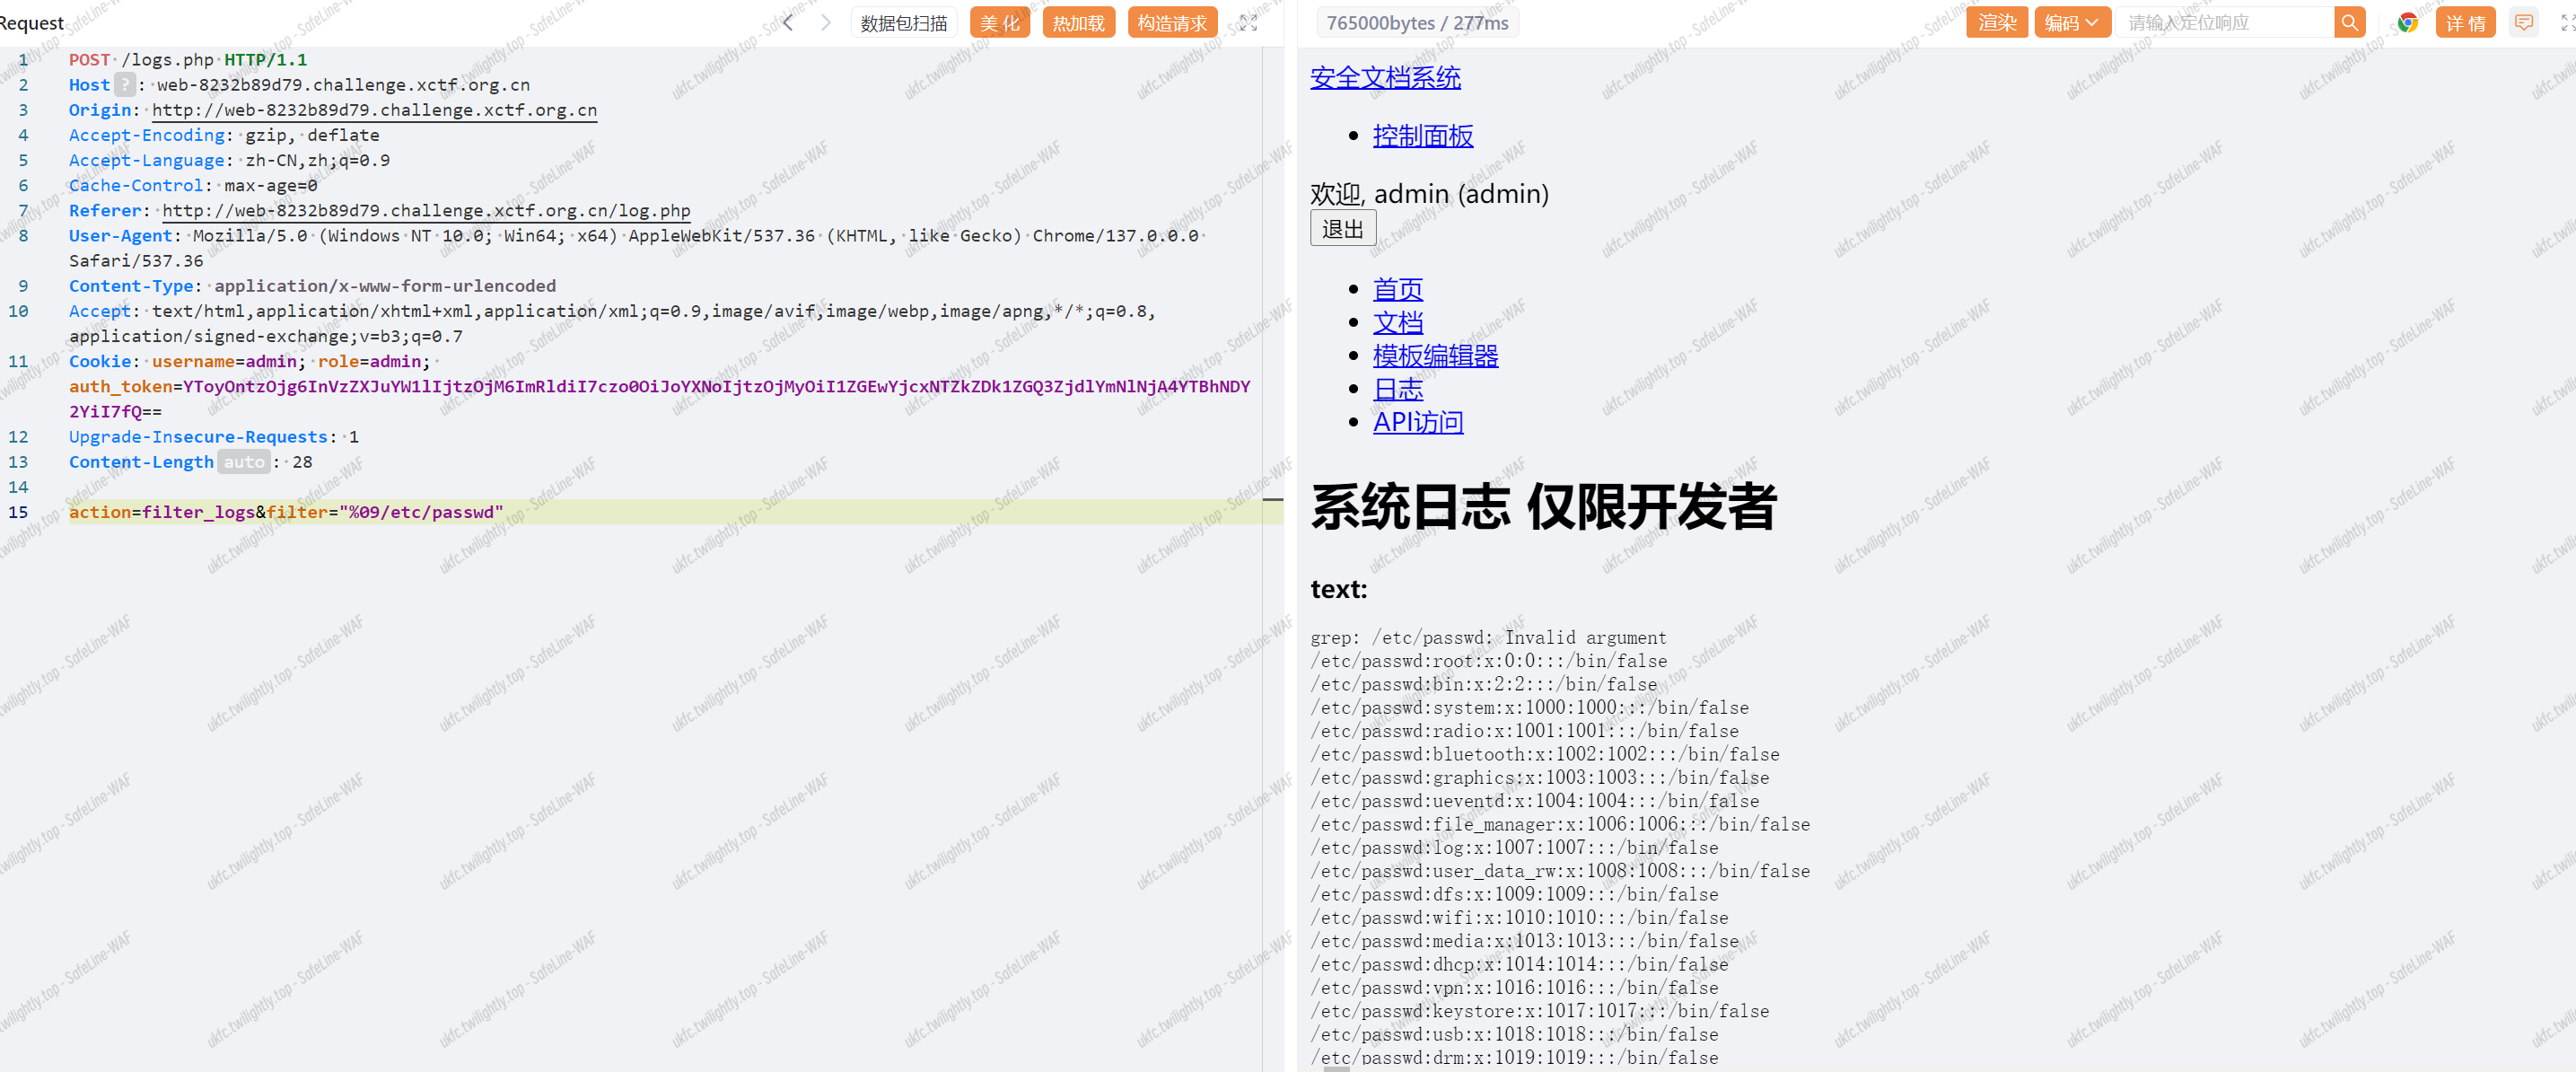The width and height of the screenshot is (2576, 1072).
Task: Toggle the Content-Length auto tag
Action: coord(243,462)
